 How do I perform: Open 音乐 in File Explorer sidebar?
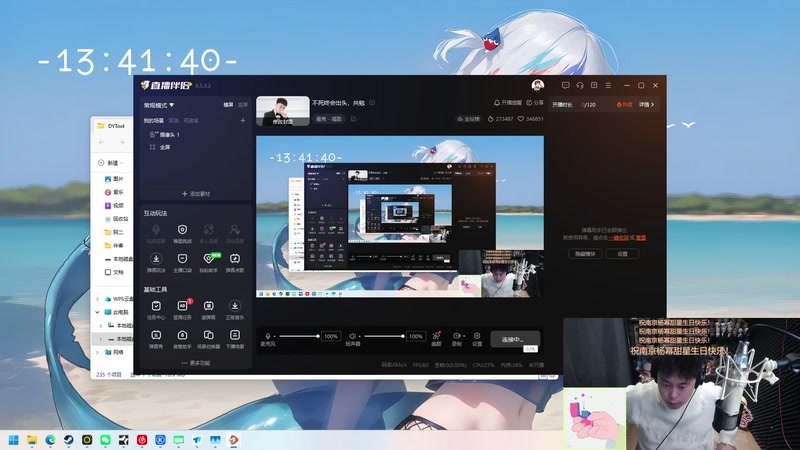[113, 192]
